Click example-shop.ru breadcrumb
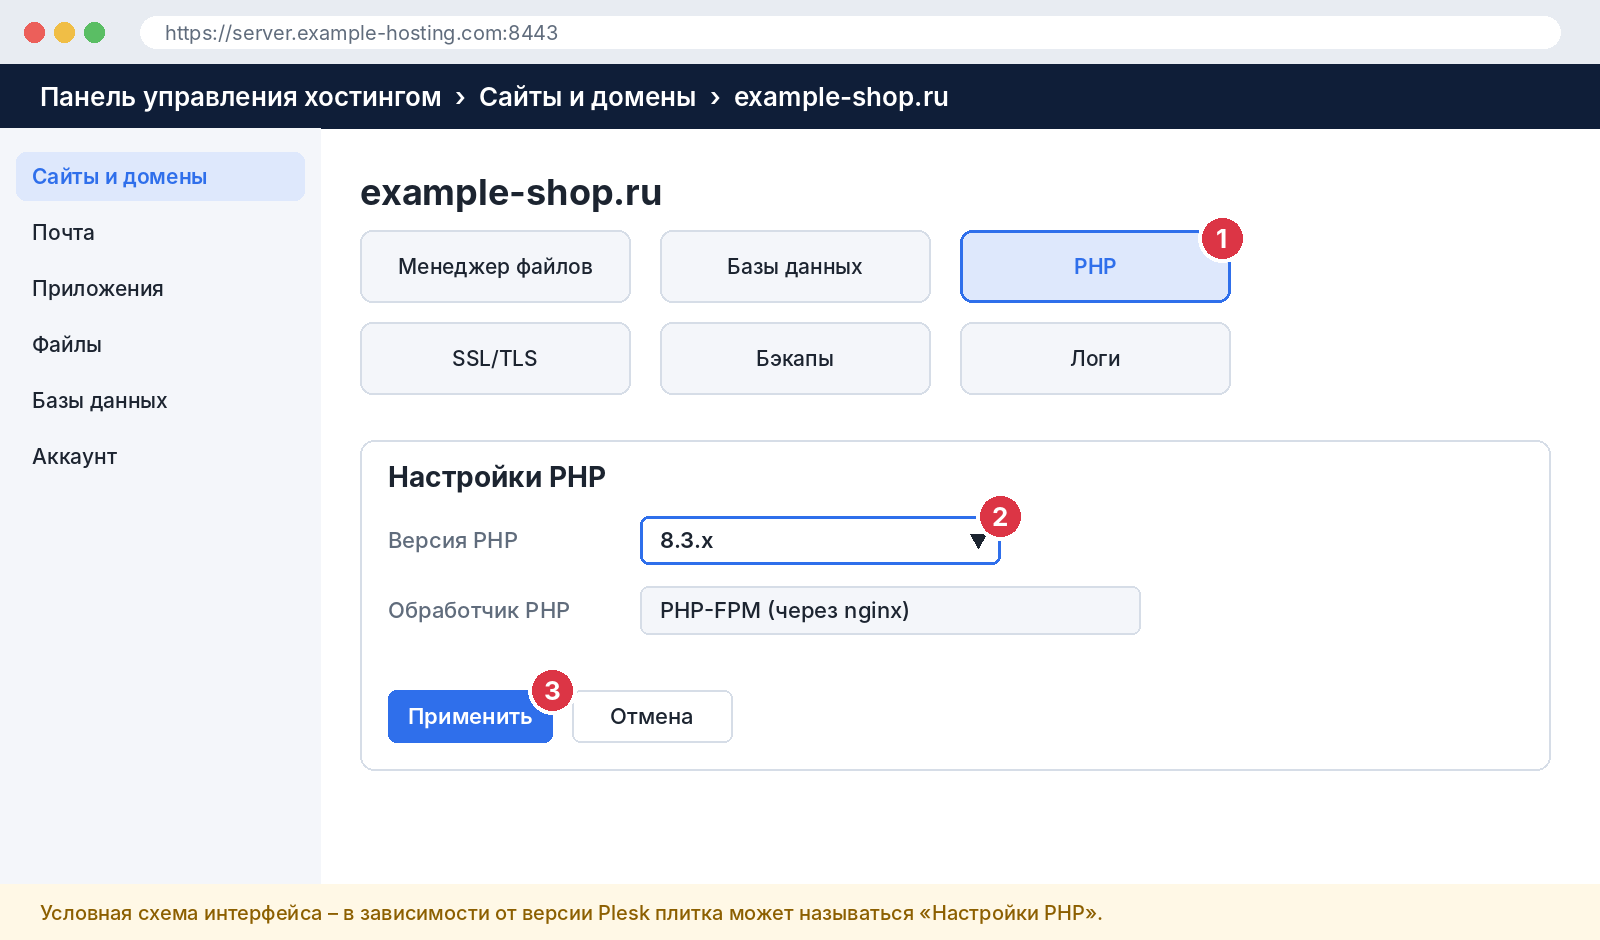Viewport: 1600px width, 940px height. (841, 97)
